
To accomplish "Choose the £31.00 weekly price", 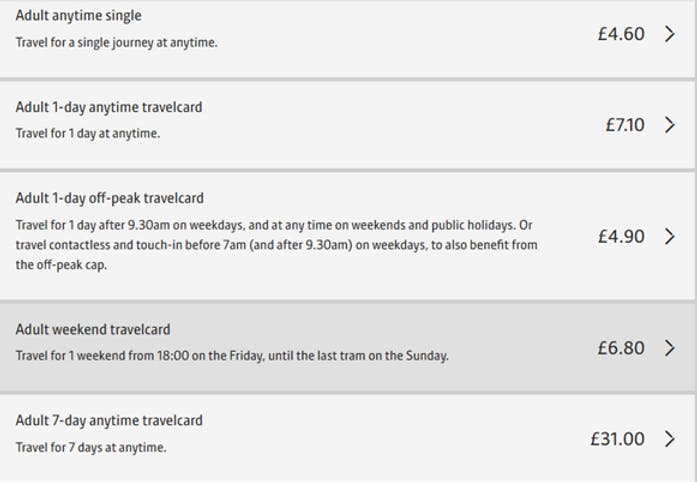I will pyautogui.click(x=617, y=439).
